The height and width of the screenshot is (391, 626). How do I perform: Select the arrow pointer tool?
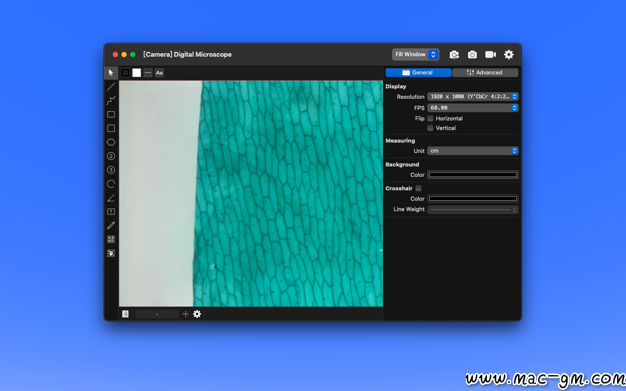coord(111,73)
